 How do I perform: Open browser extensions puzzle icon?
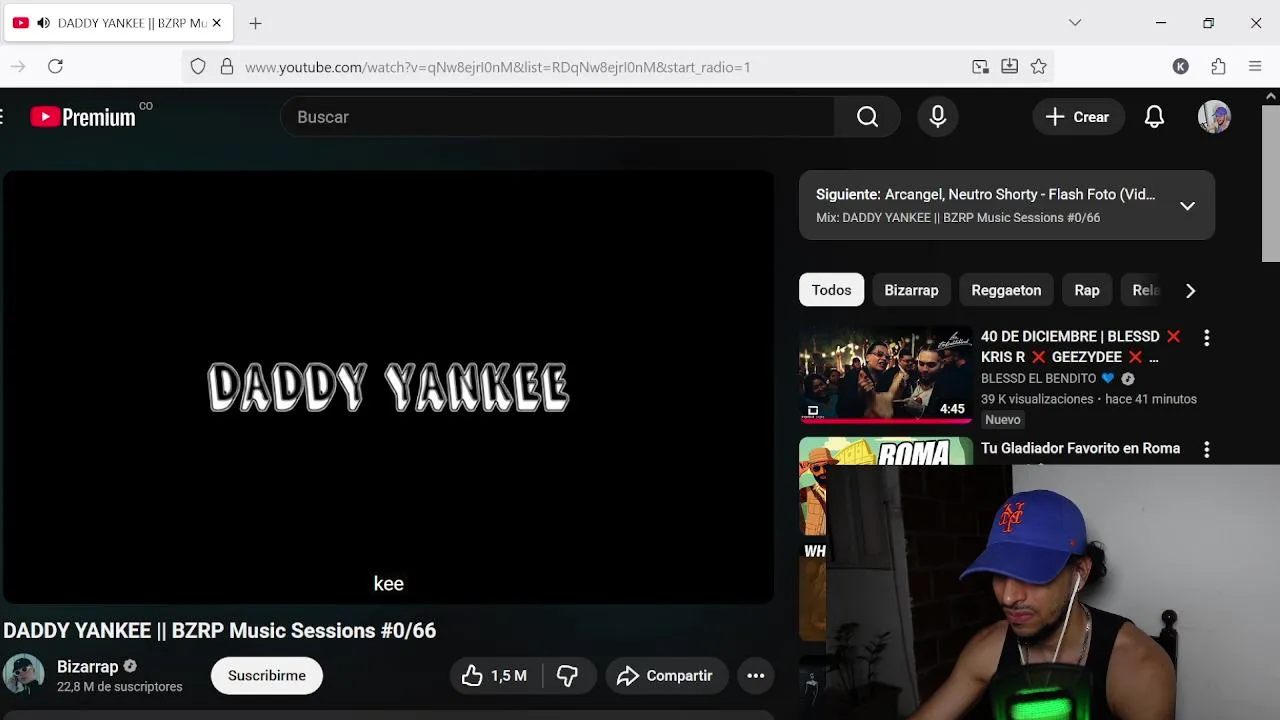(x=1218, y=67)
